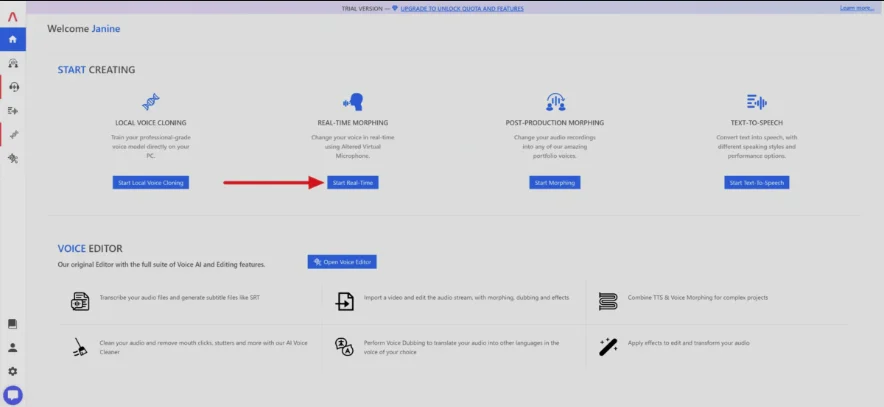Click the name Janine in the welcome message
884x407 pixels.
[106, 29]
